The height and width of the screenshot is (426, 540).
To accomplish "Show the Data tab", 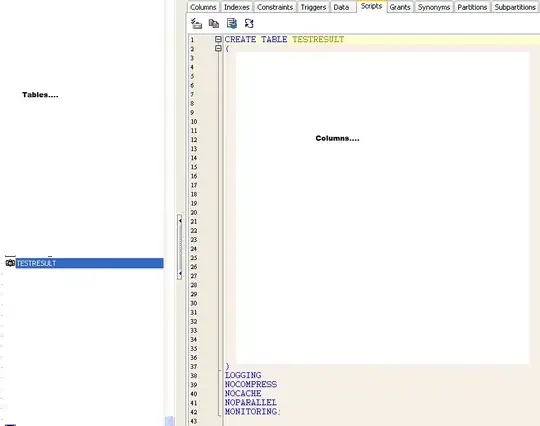I will pyautogui.click(x=341, y=7).
